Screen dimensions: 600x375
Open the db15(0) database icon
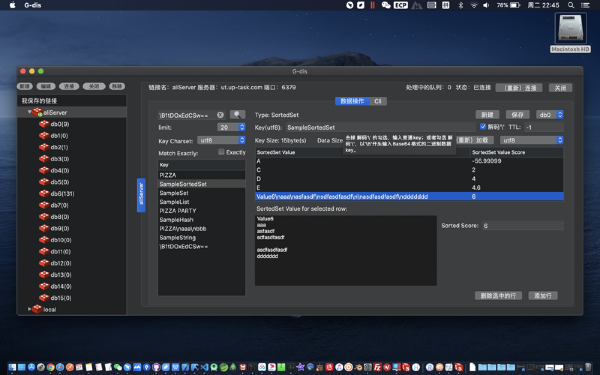point(44,298)
